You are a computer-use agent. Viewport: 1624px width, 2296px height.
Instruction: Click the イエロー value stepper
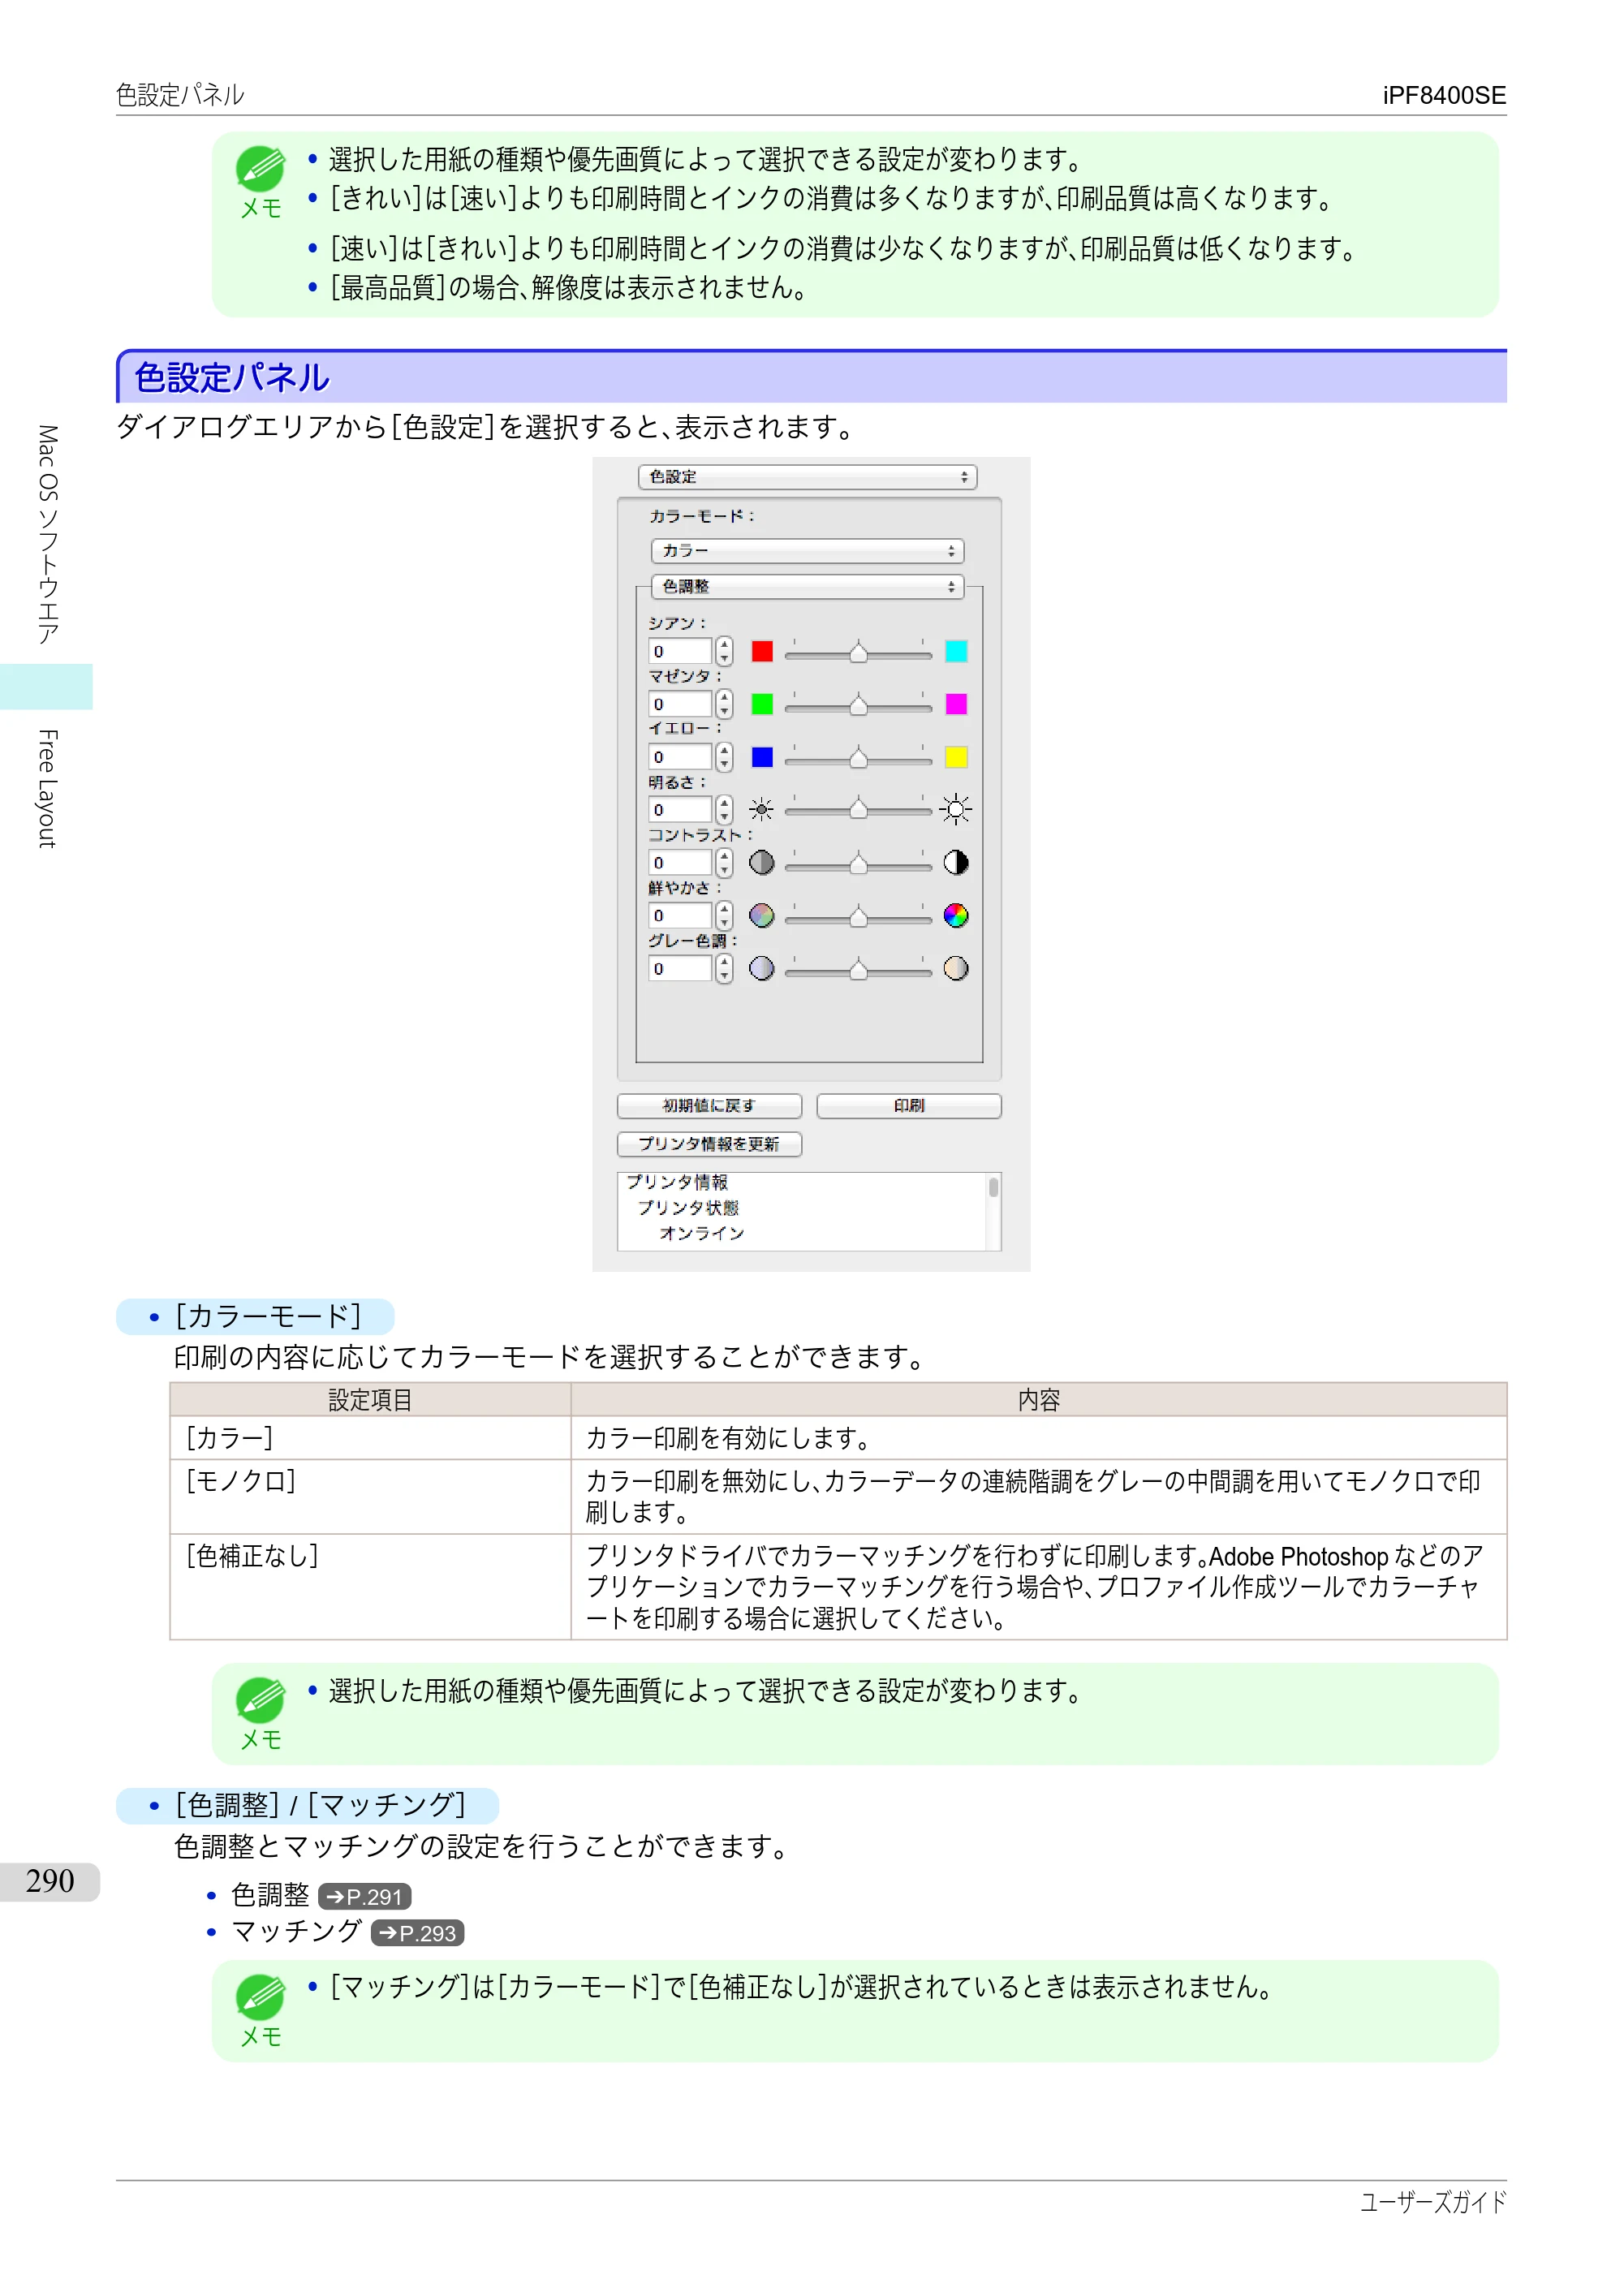click(x=724, y=758)
